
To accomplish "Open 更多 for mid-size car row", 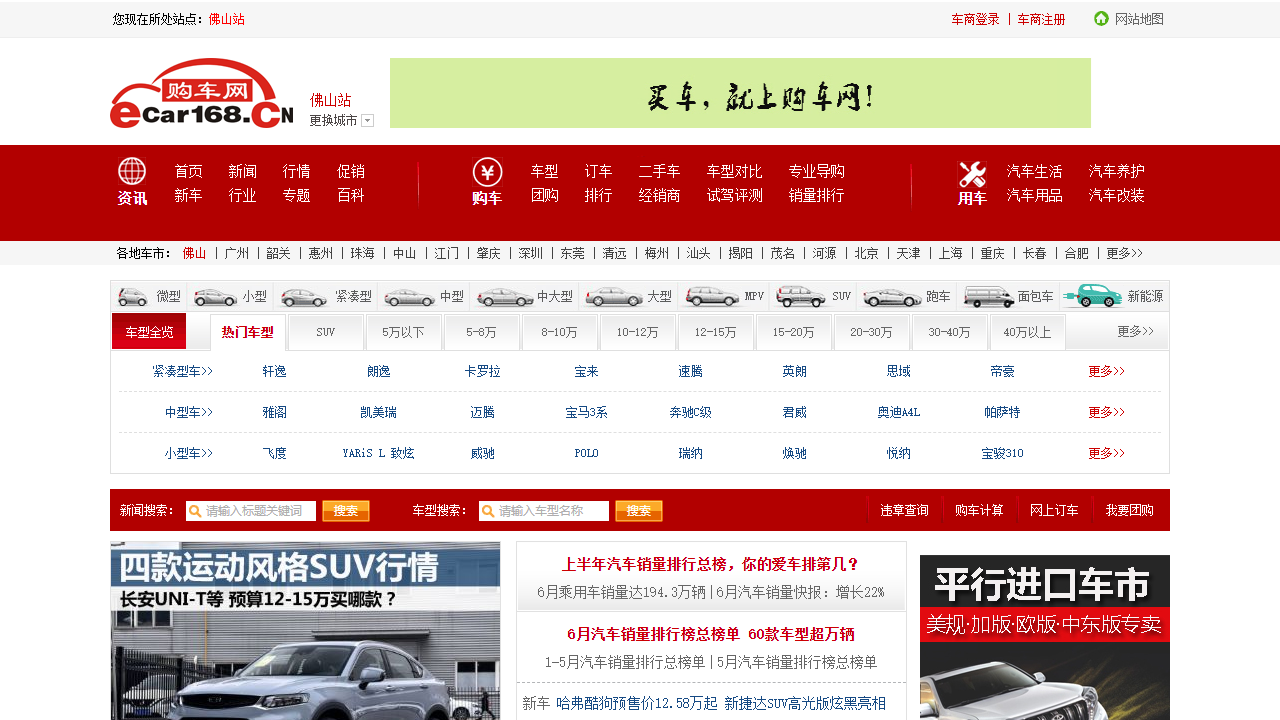I will [x=1106, y=412].
